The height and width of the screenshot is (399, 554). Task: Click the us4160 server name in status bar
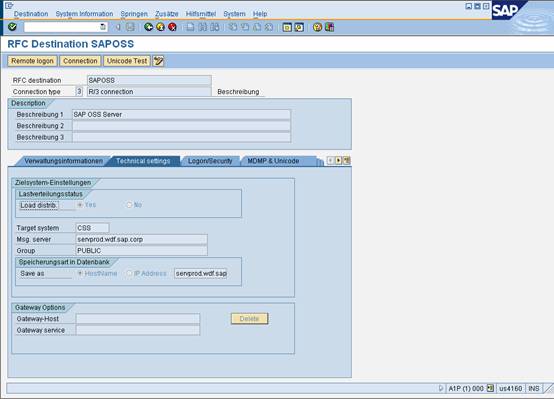click(x=511, y=388)
